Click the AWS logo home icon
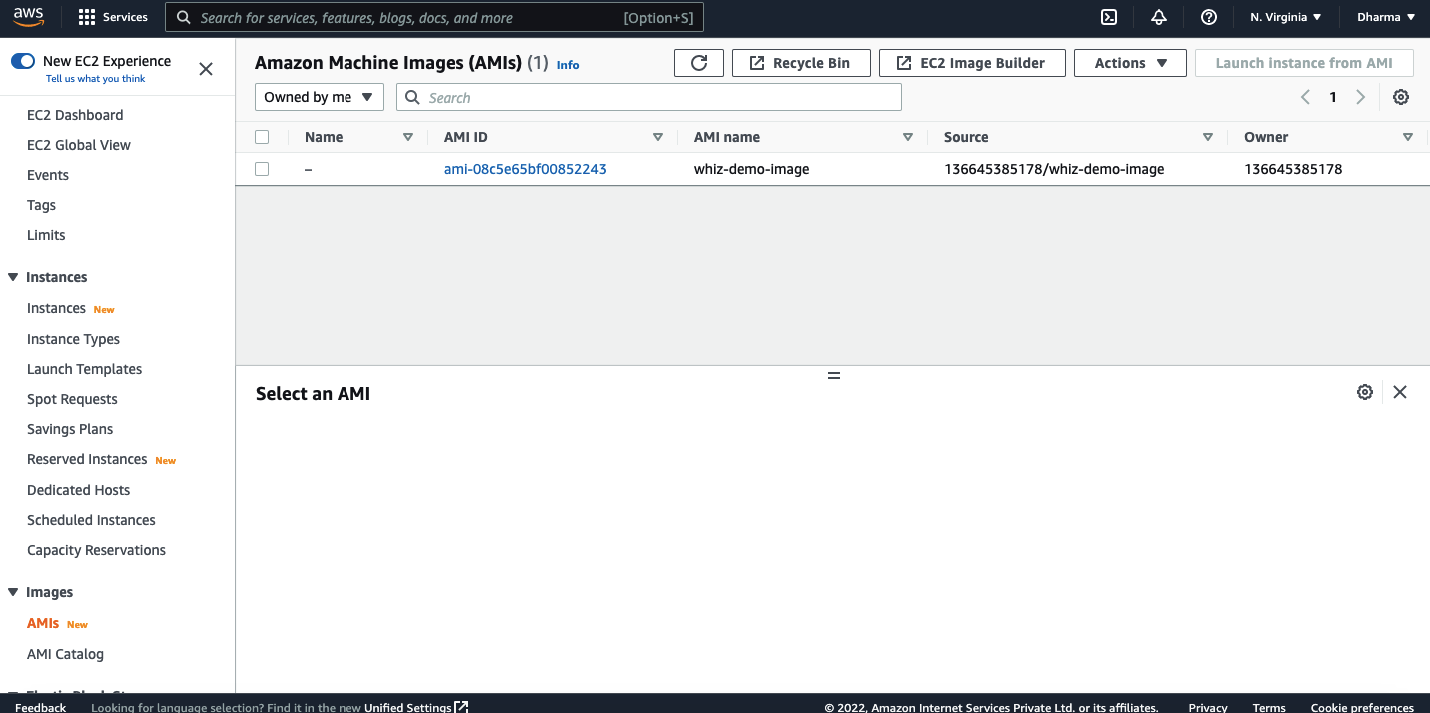The width and height of the screenshot is (1430, 713). click(x=29, y=17)
